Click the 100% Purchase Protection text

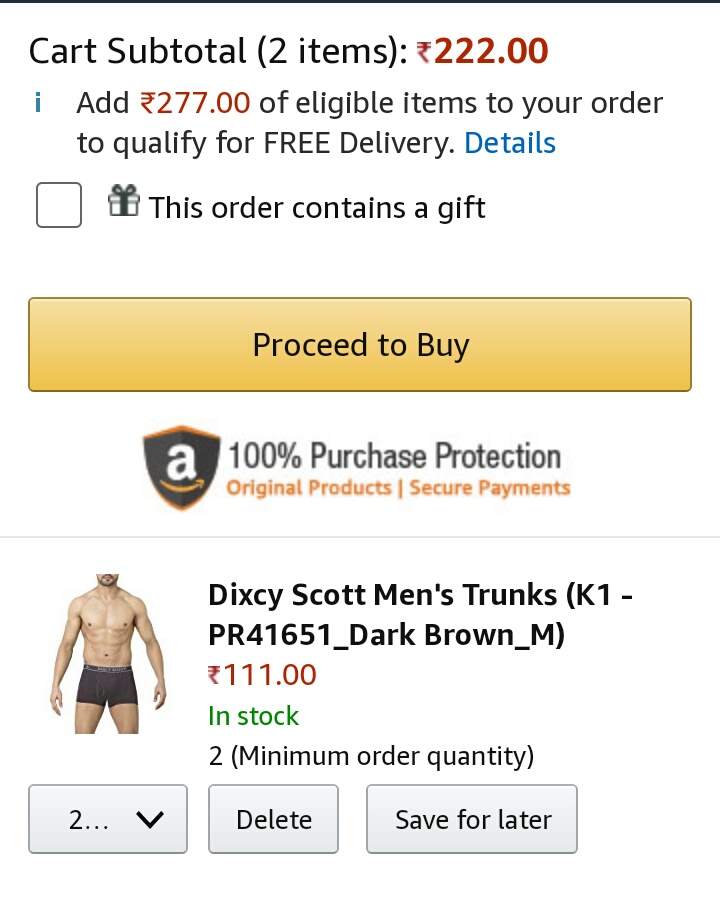[x=395, y=457]
